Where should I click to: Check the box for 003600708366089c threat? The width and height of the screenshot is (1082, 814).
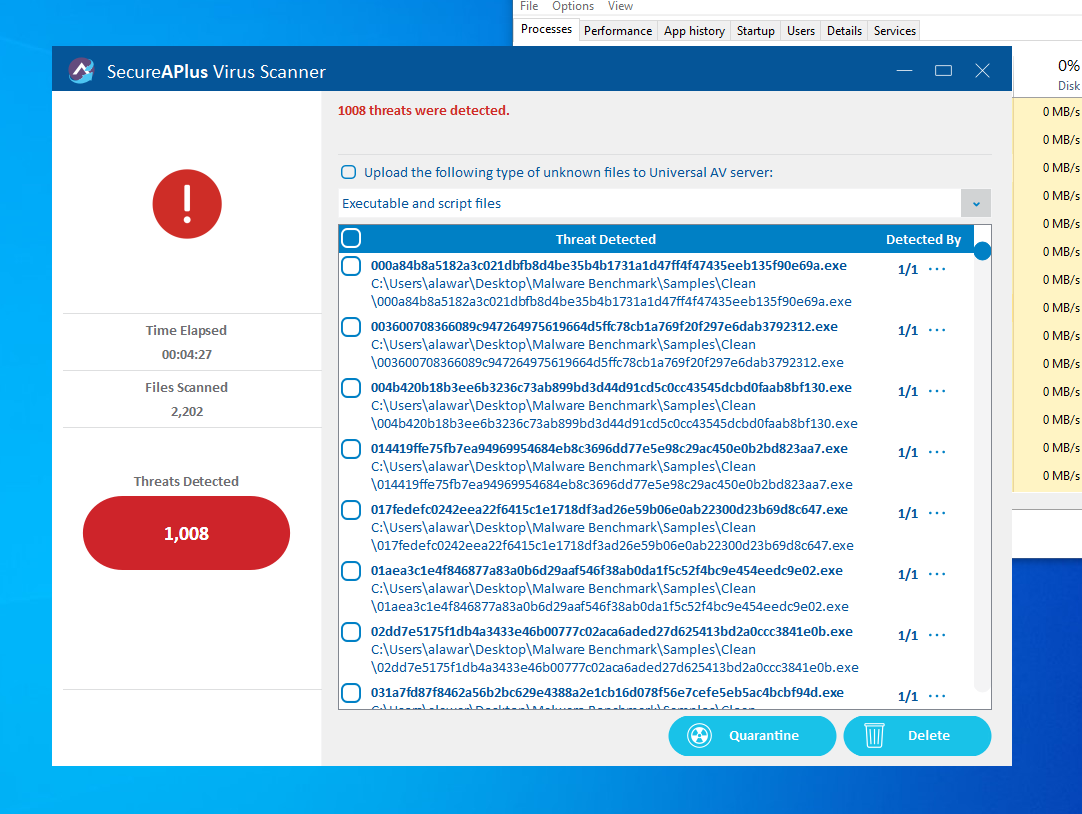click(351, 327)
